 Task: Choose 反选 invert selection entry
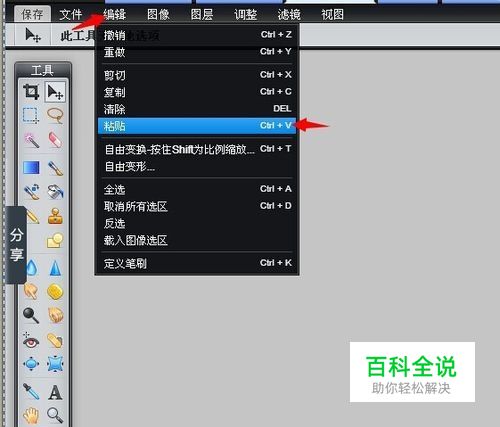197,223
